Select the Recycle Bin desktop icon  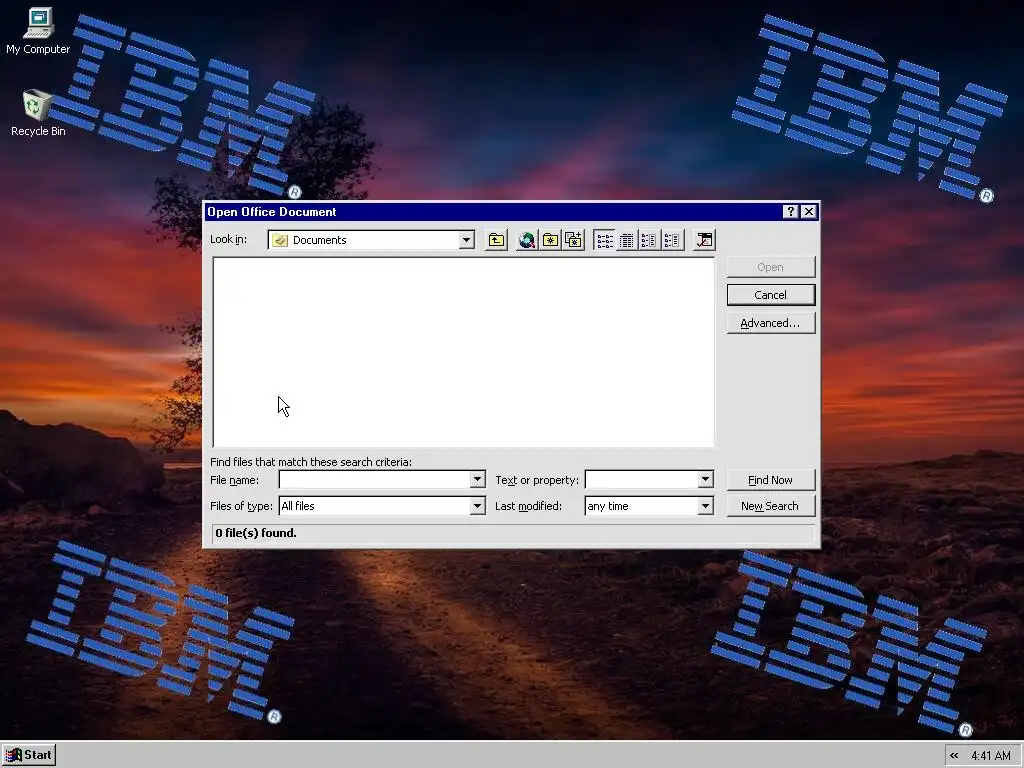click(x=38, y=114)
